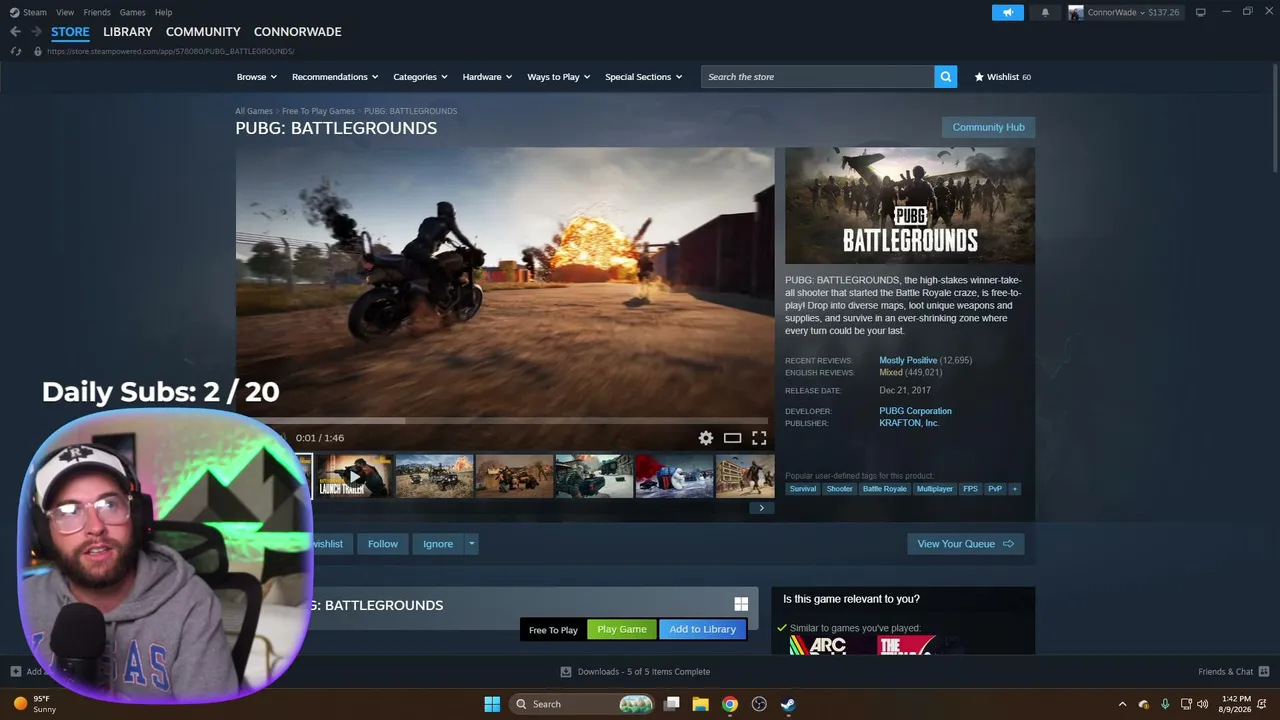Open the Shooter tag

(840, 489)
